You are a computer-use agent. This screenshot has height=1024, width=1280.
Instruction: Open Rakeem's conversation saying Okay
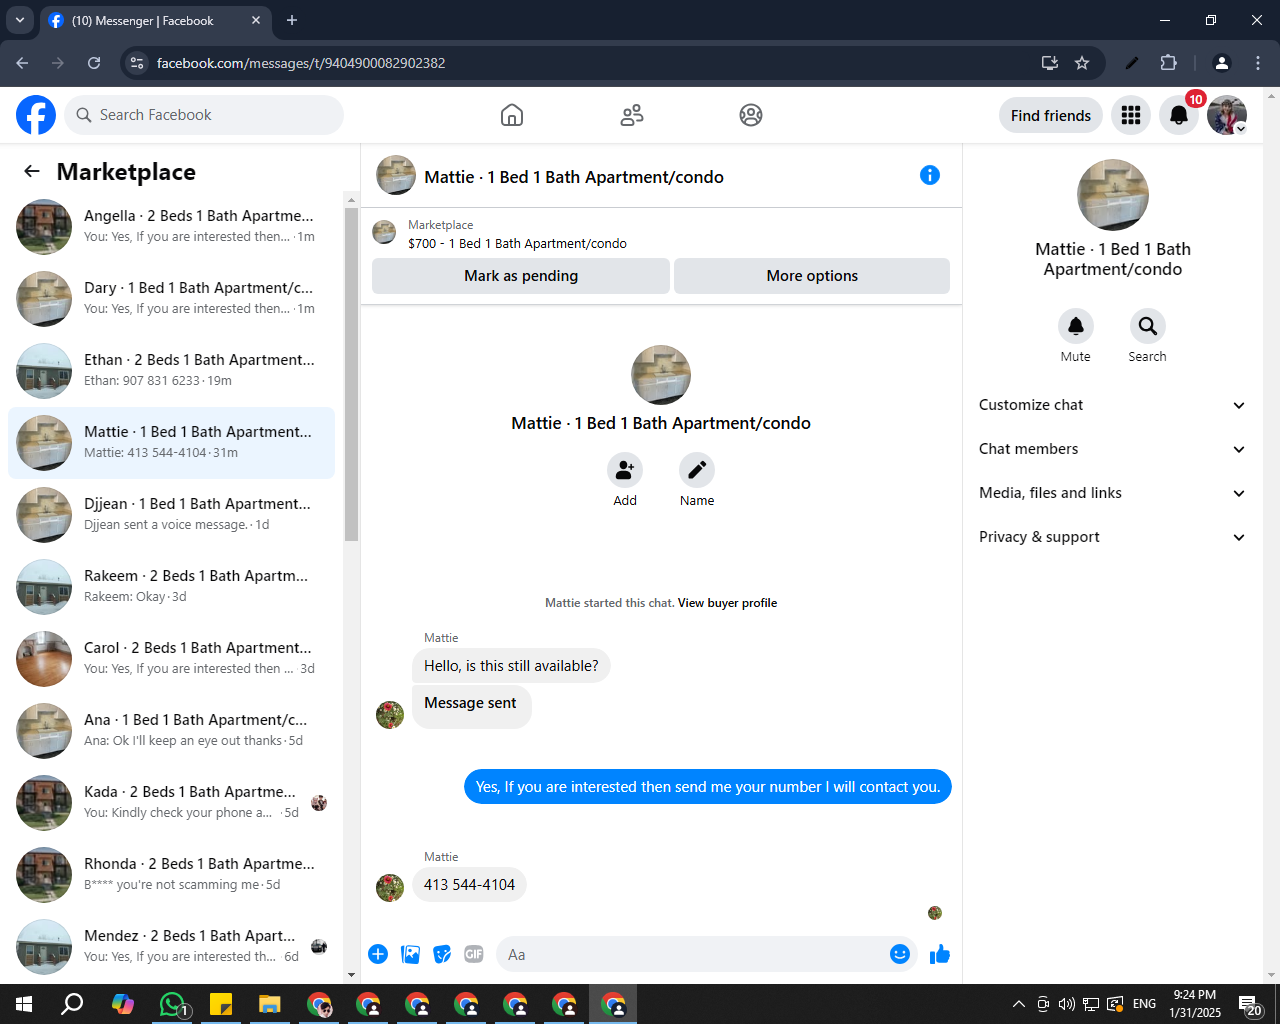click(x=171, y=587)
